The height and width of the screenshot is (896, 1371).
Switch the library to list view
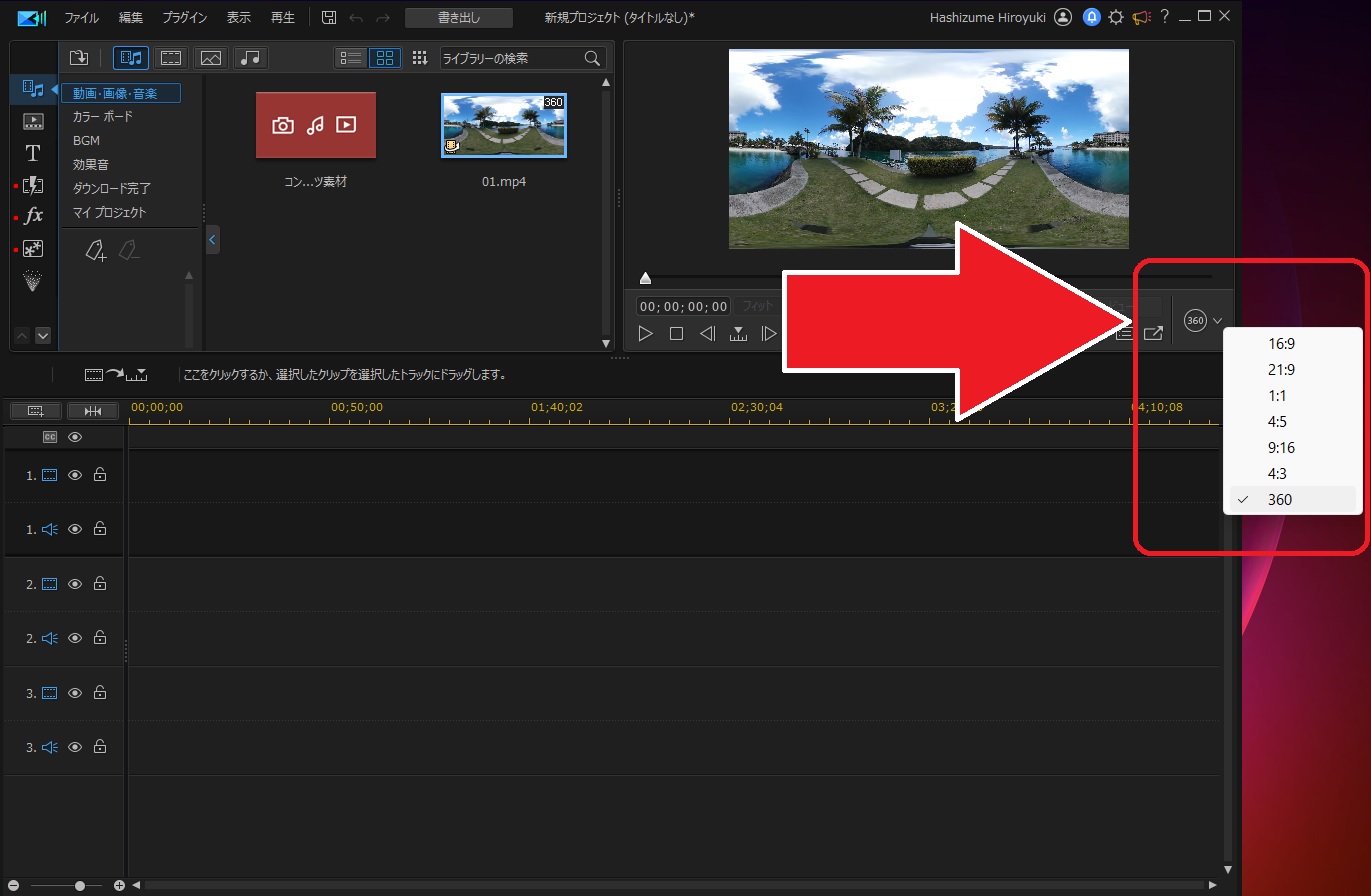pyautogui.click(x=351, y=58)
